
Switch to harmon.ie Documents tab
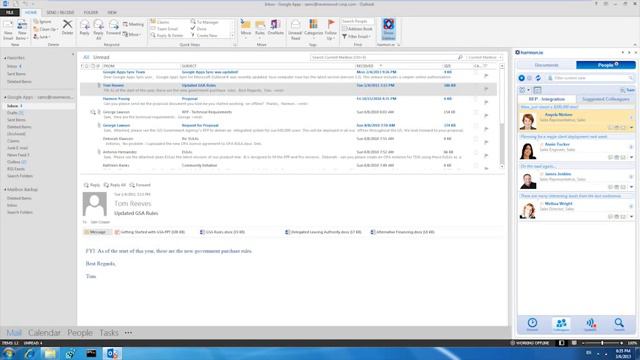click(x=547, y=65)
